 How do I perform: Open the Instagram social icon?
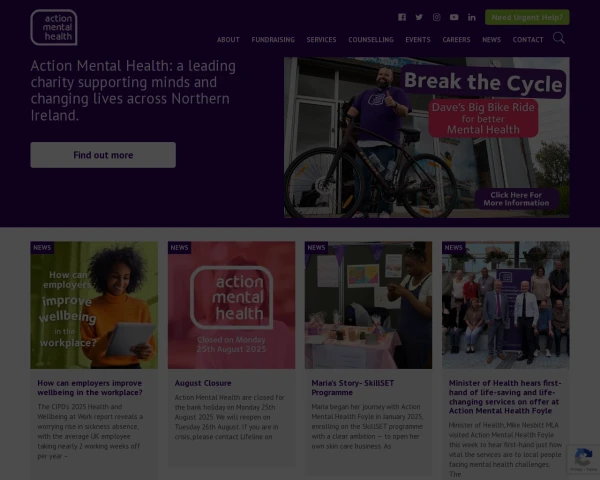(437, 17)
